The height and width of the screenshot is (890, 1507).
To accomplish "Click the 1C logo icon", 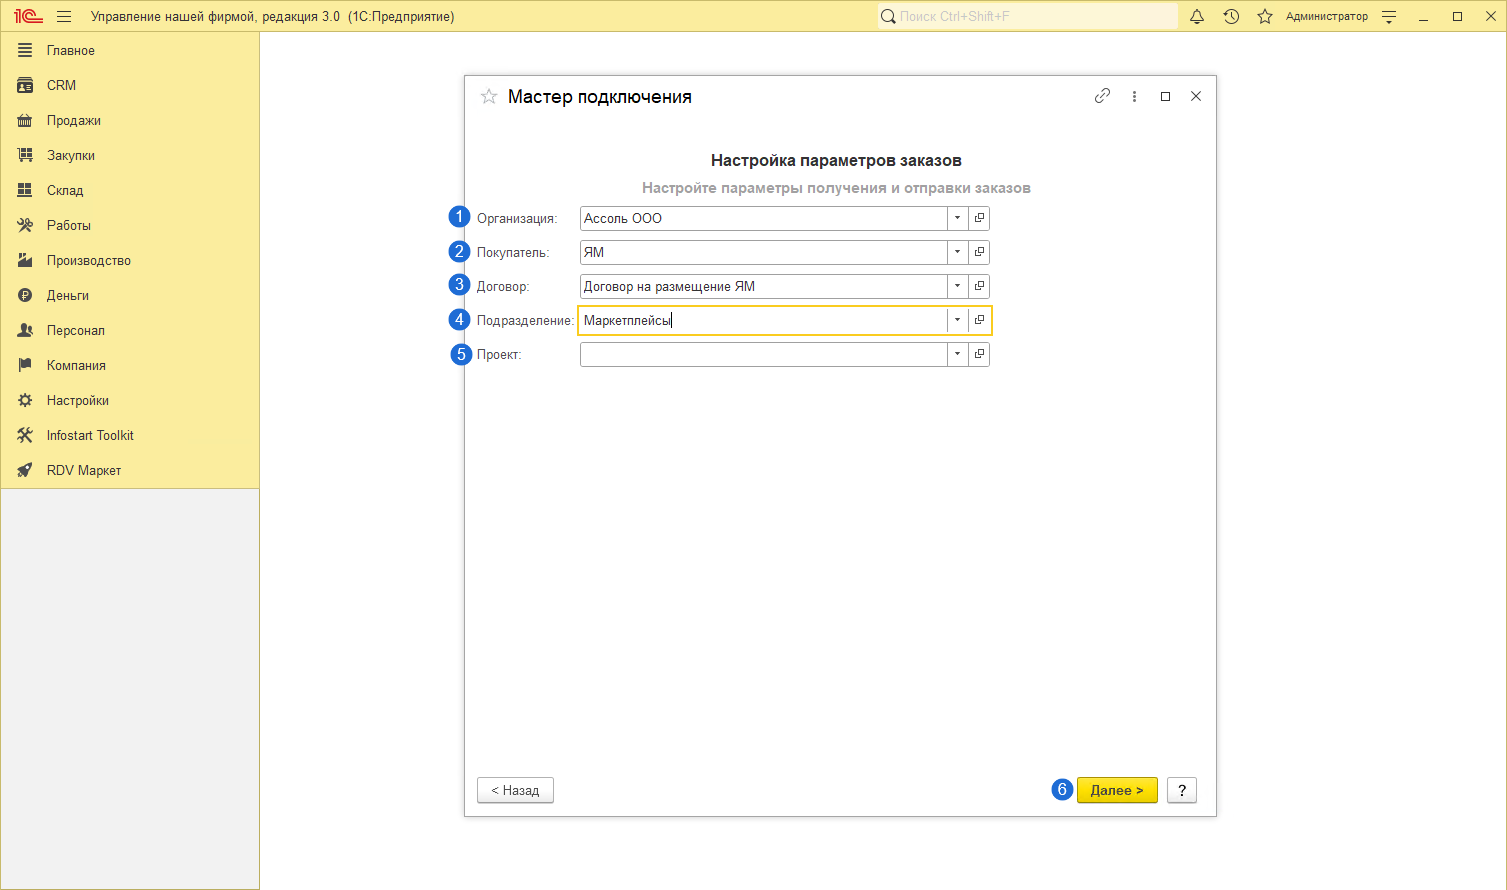I will click(28, 16).
